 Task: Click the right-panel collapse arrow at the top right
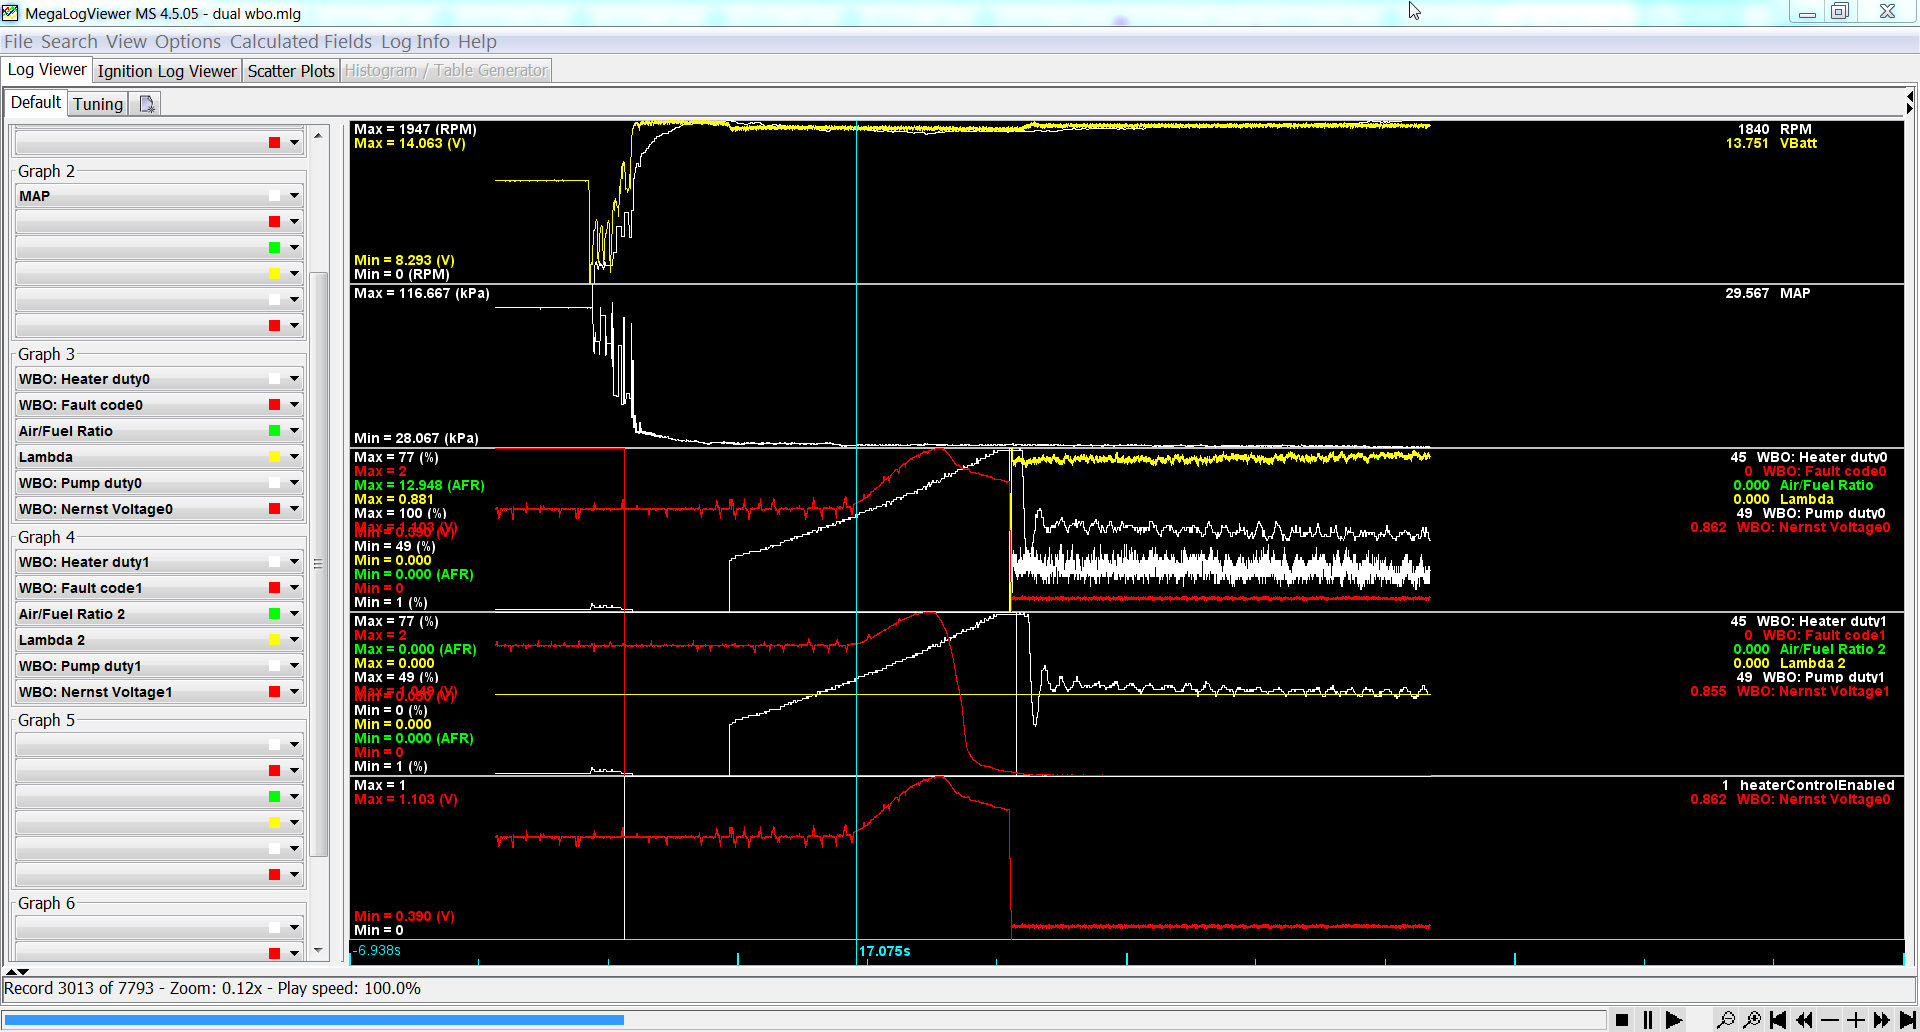(1909, 102)
